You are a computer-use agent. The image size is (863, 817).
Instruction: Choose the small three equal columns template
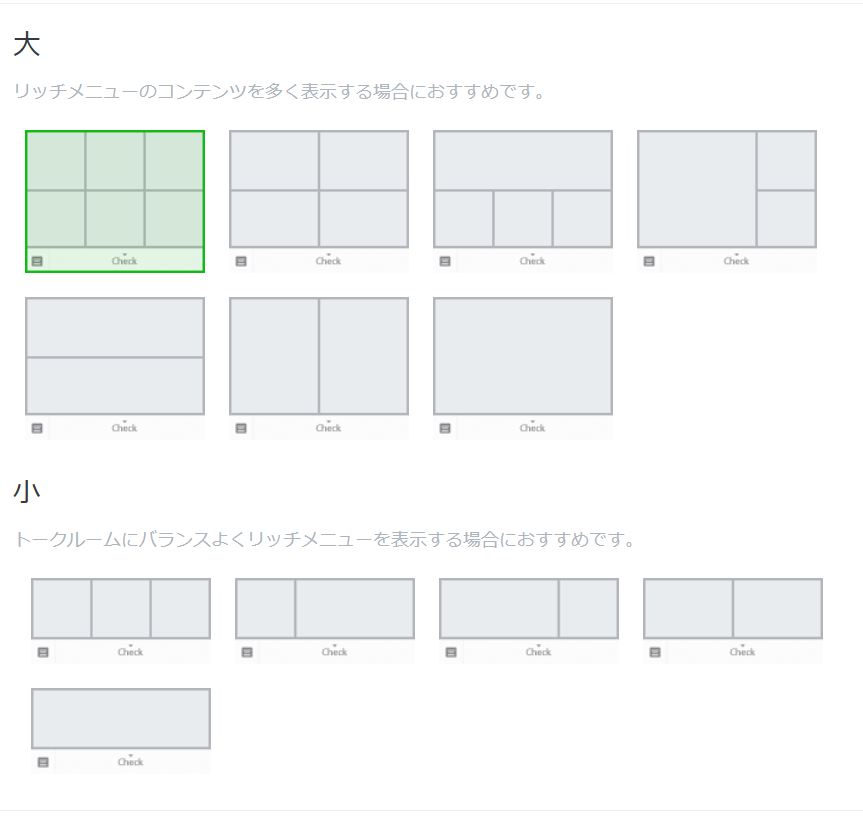pos(121,608)
